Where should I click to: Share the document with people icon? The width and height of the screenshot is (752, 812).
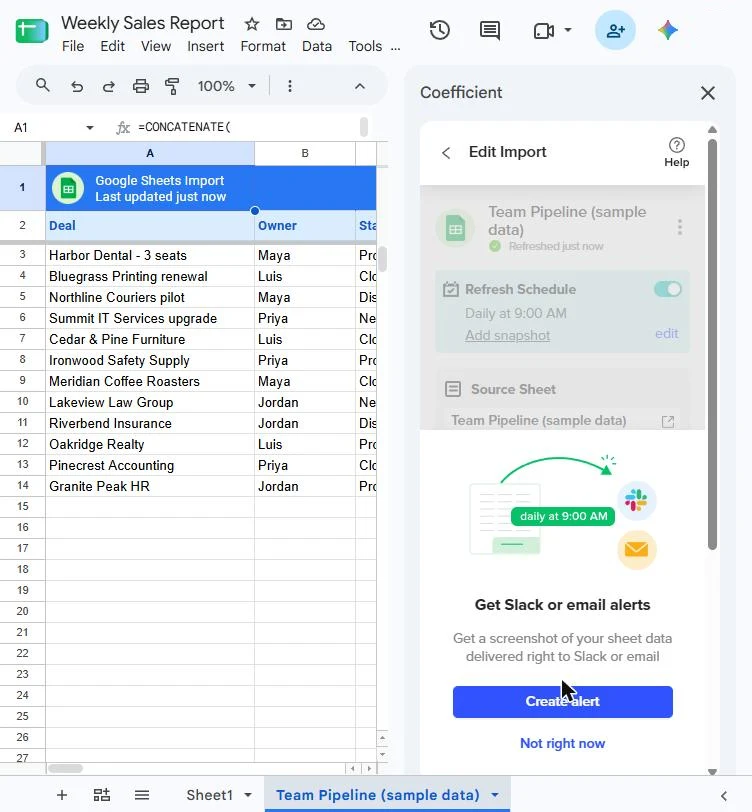615,30
